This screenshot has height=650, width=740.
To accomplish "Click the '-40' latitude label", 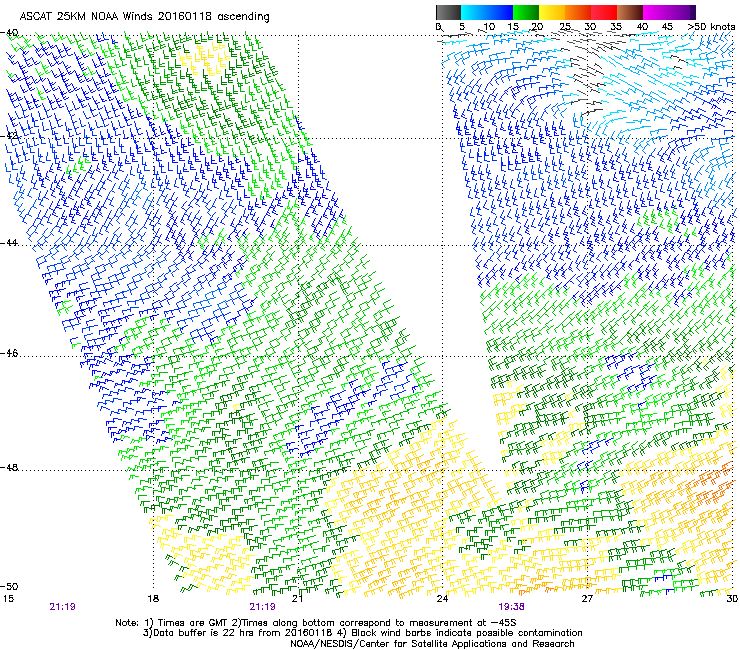I will pos(9,33).
